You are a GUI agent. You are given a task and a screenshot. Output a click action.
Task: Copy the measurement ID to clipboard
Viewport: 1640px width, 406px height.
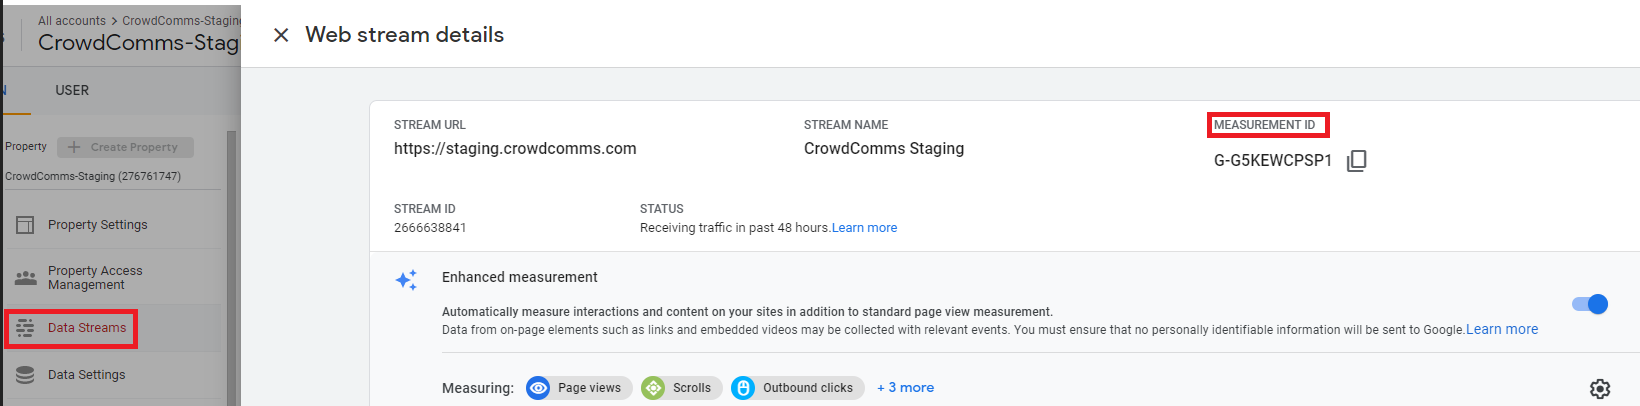pos(1356,161)
